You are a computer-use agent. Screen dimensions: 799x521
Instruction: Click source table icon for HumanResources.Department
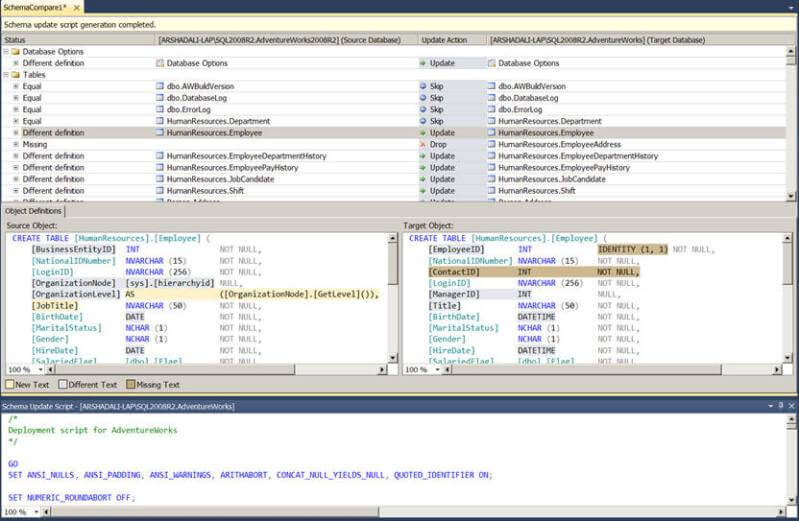click(160, 121)
